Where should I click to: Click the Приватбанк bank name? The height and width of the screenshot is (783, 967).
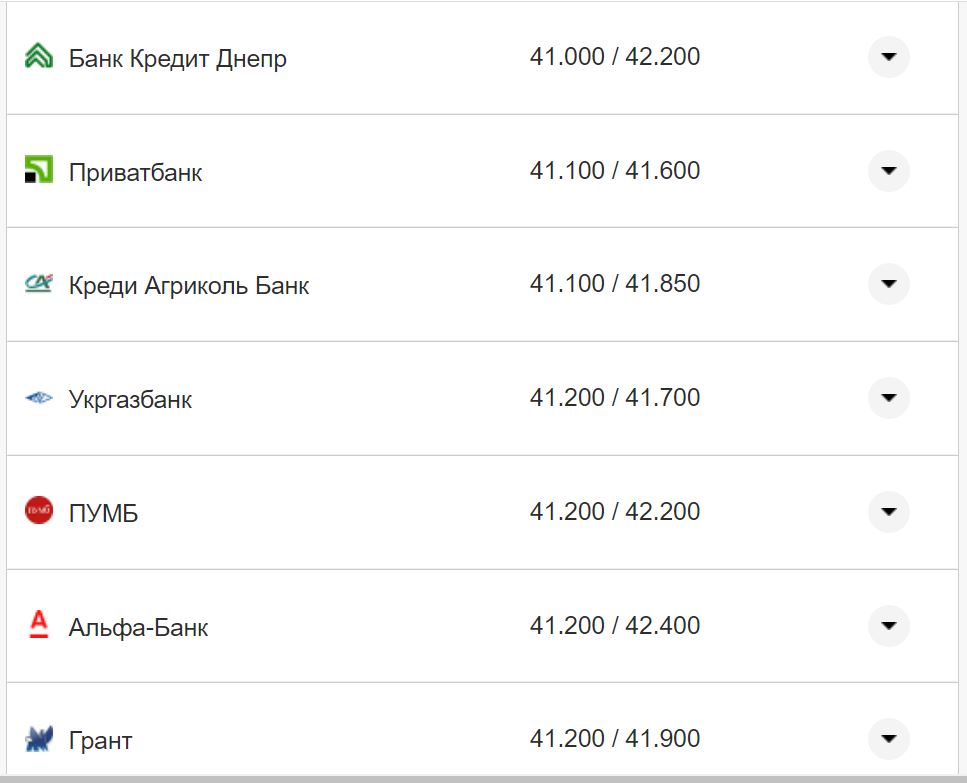[135, 173]
